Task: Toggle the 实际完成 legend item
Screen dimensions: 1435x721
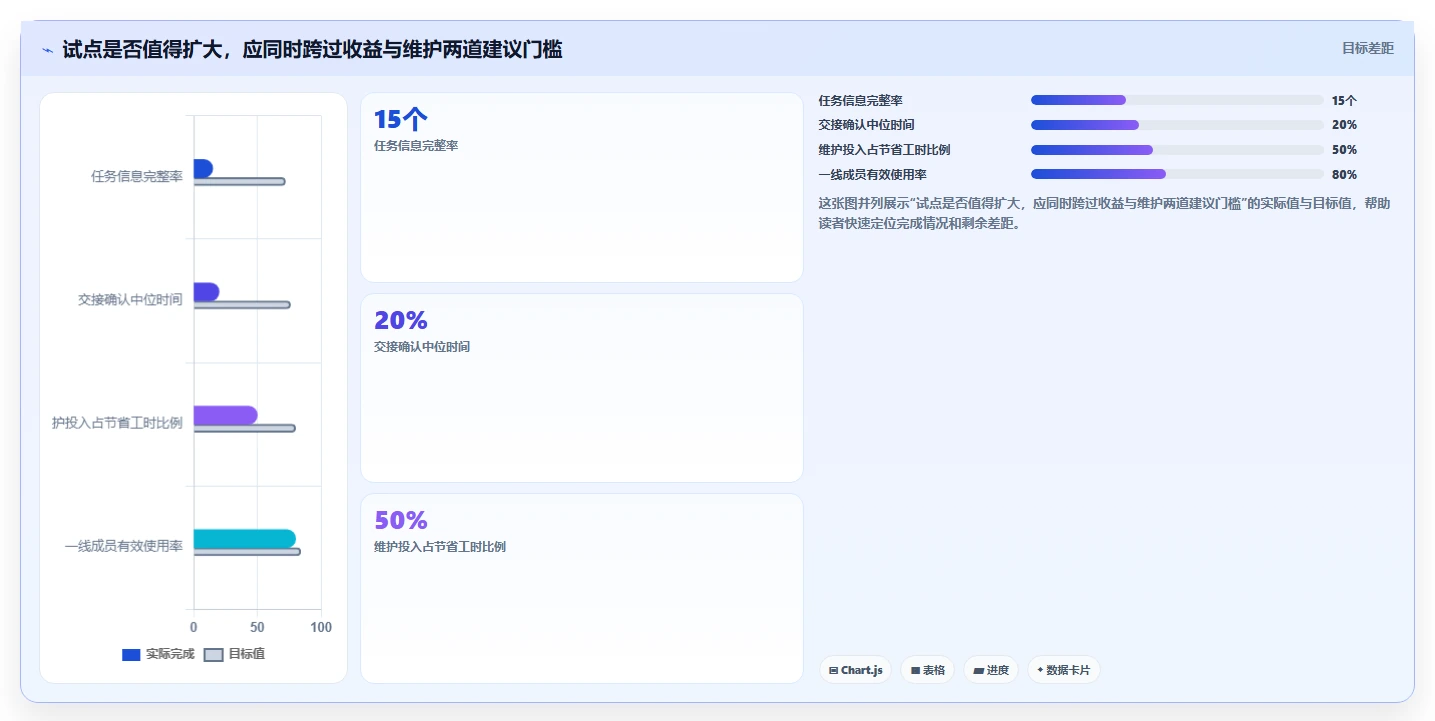Action: click(x=158, y=654)
